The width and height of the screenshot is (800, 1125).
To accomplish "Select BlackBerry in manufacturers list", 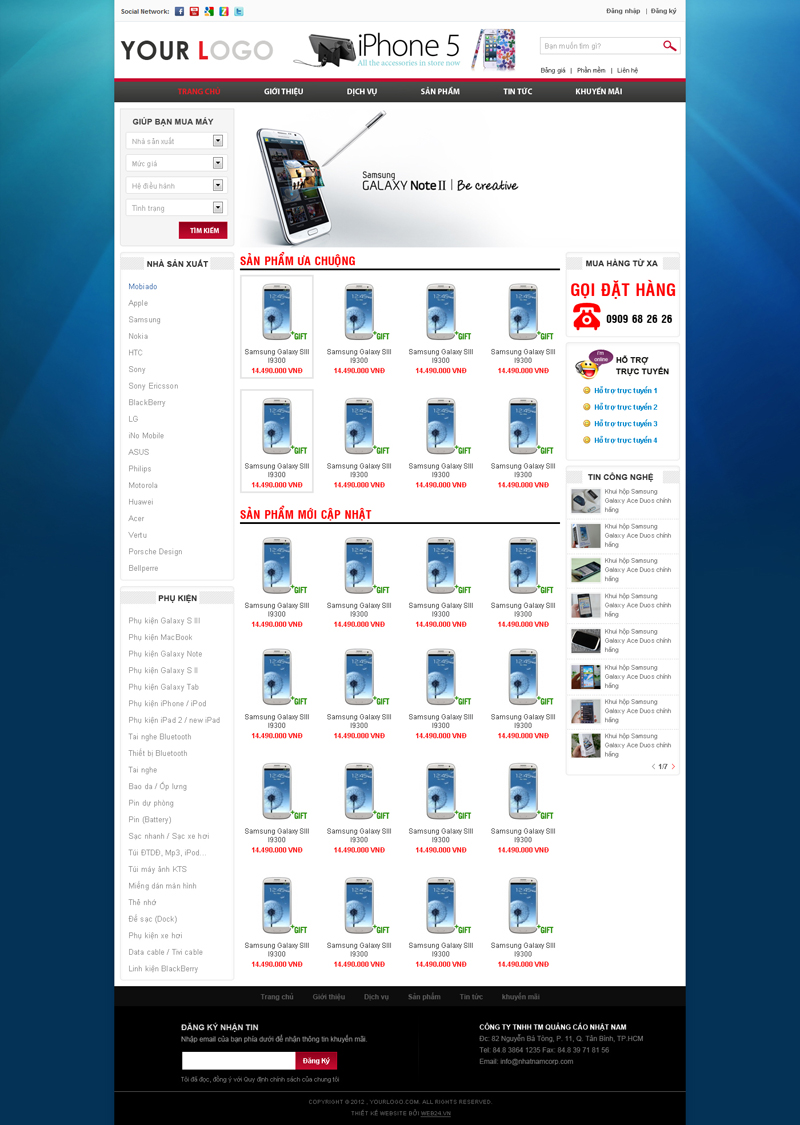I will point(146,403).
